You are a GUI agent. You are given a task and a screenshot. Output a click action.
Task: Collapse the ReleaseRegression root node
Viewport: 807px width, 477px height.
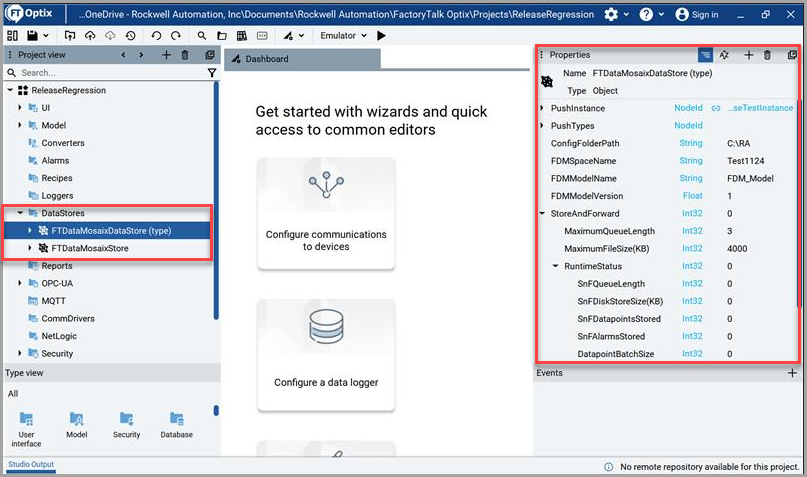click(10, 90)
